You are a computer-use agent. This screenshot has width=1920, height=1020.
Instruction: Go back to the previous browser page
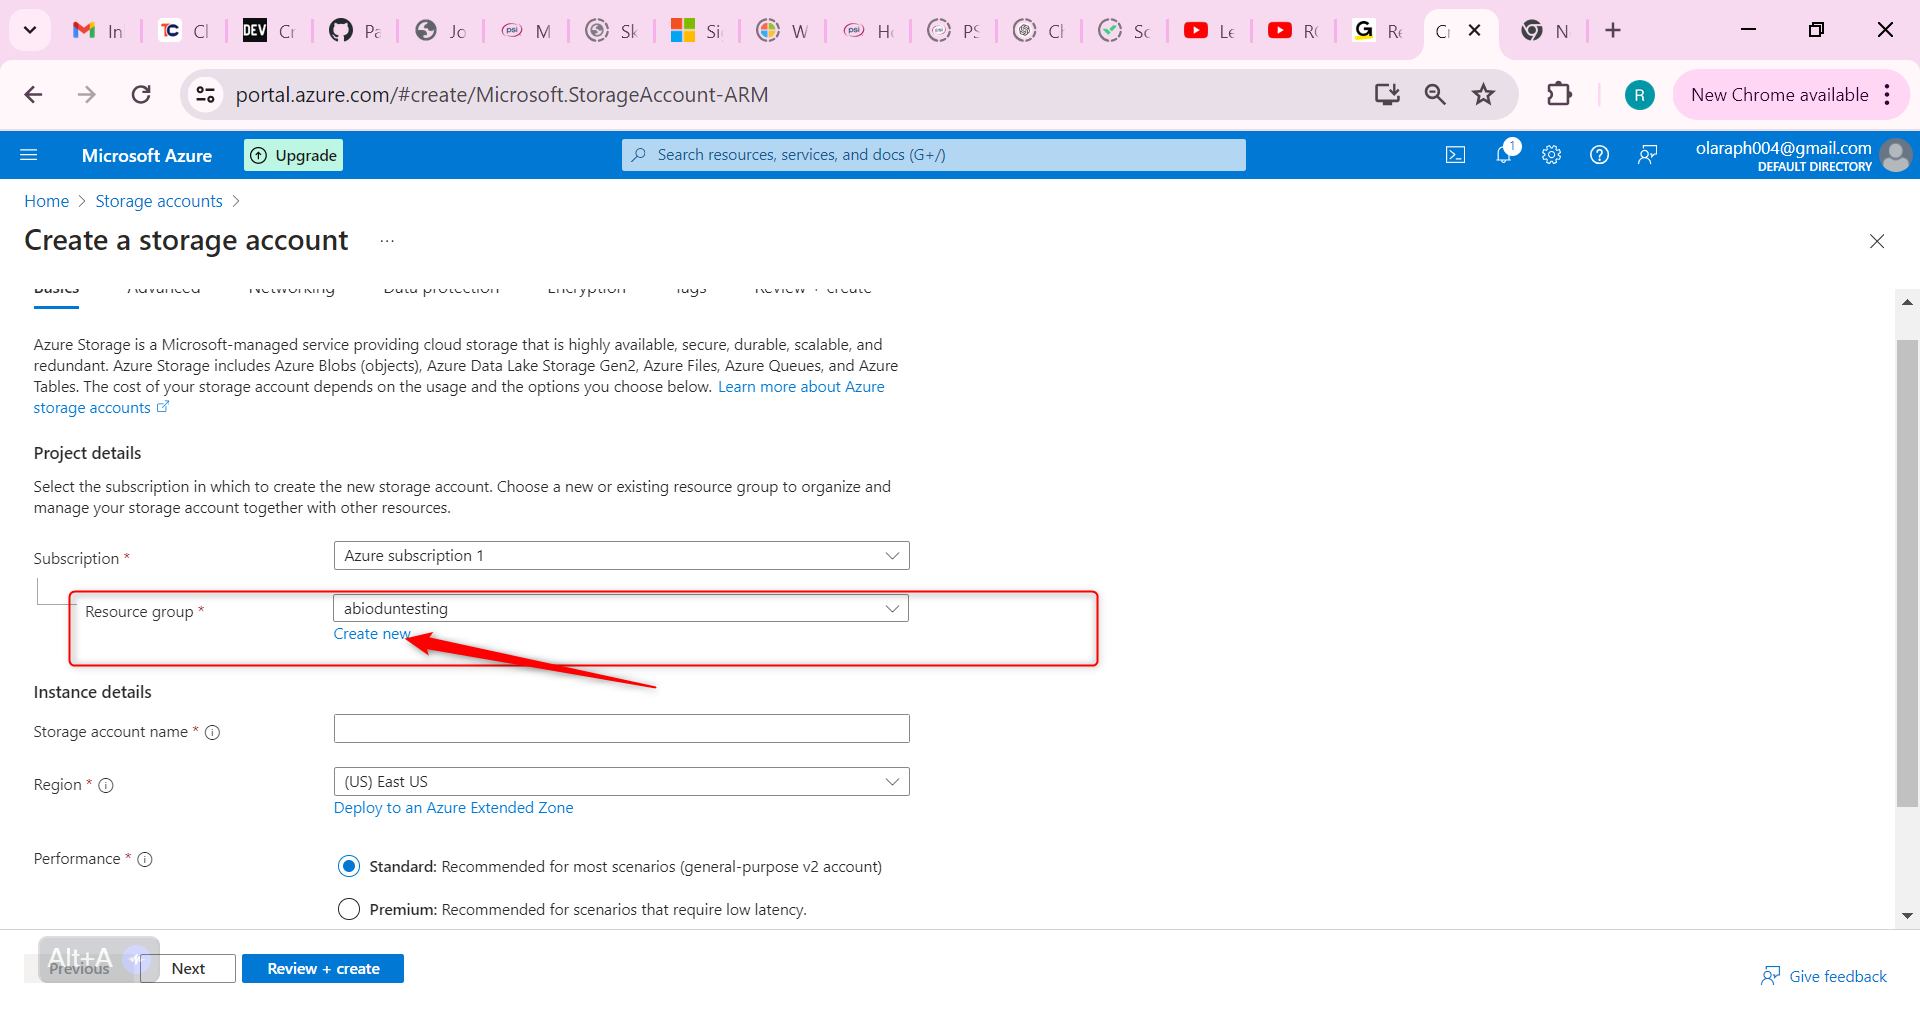point(33,95)
